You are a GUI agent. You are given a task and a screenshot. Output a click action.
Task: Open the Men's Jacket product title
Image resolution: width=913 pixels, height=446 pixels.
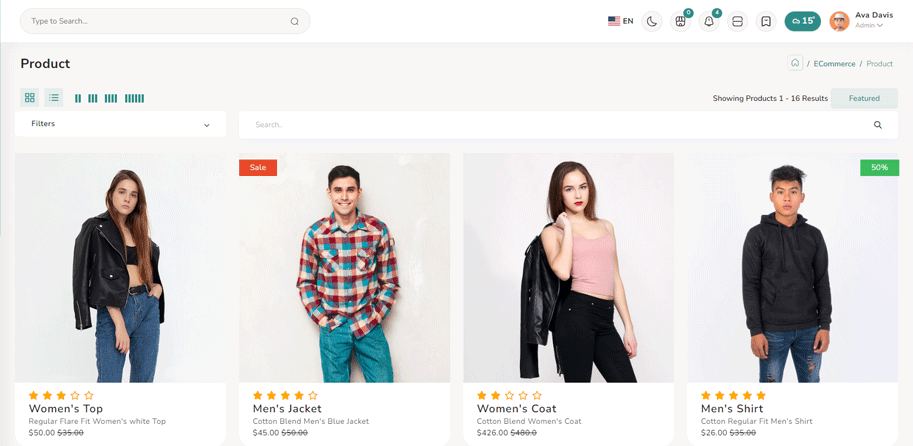287,409
